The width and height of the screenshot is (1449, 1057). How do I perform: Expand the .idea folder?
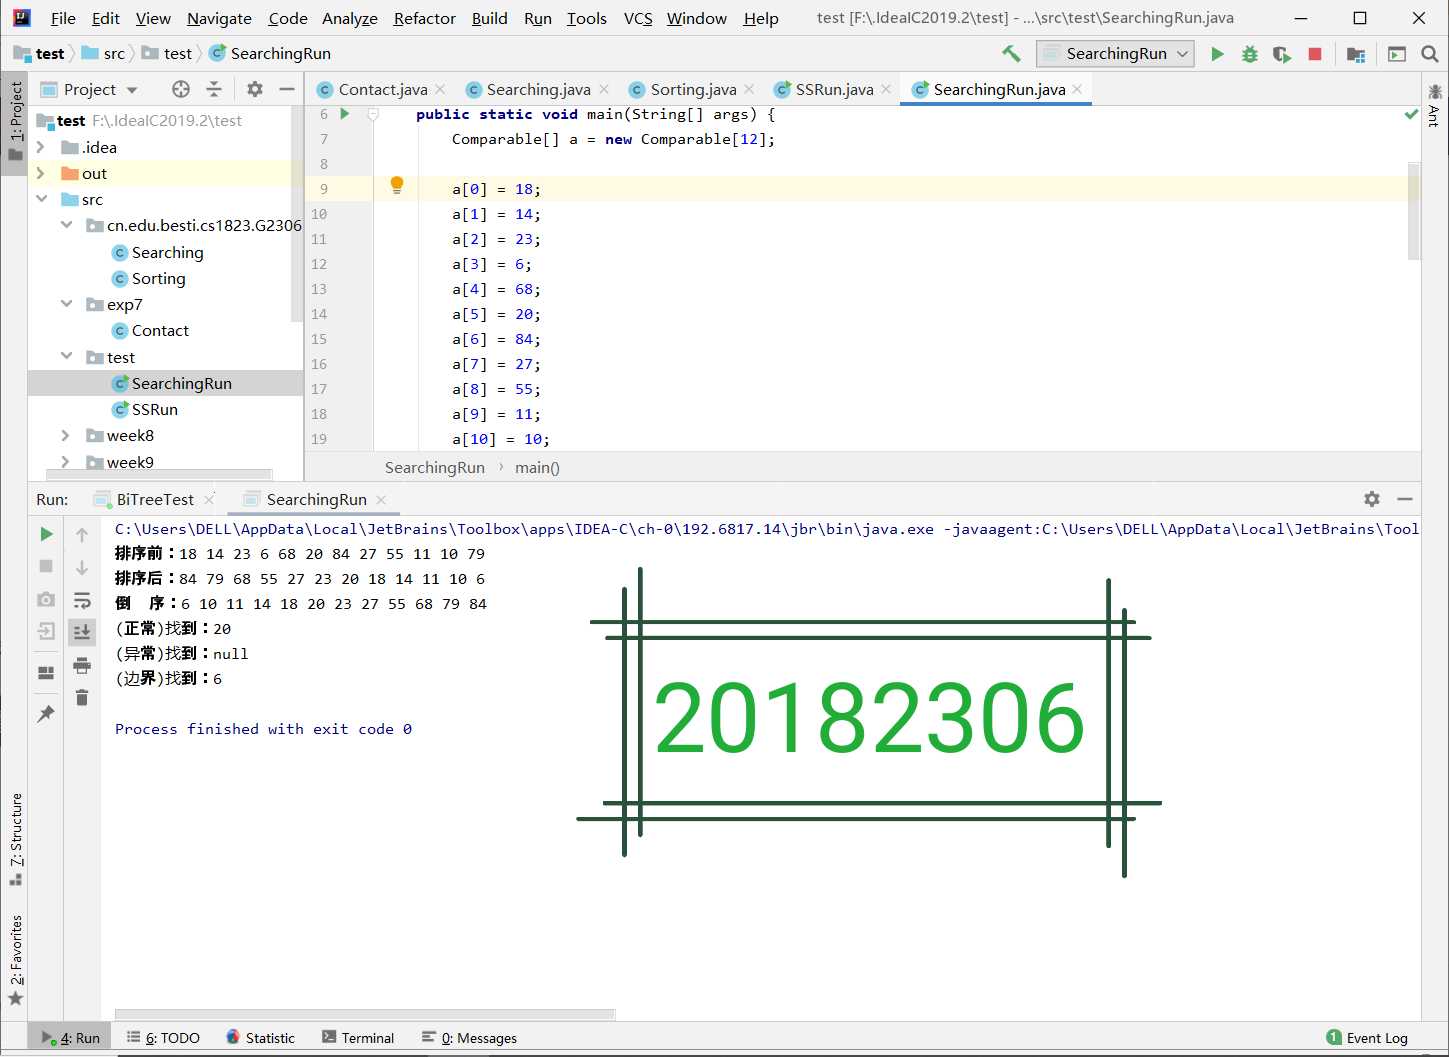pos(41,147)
